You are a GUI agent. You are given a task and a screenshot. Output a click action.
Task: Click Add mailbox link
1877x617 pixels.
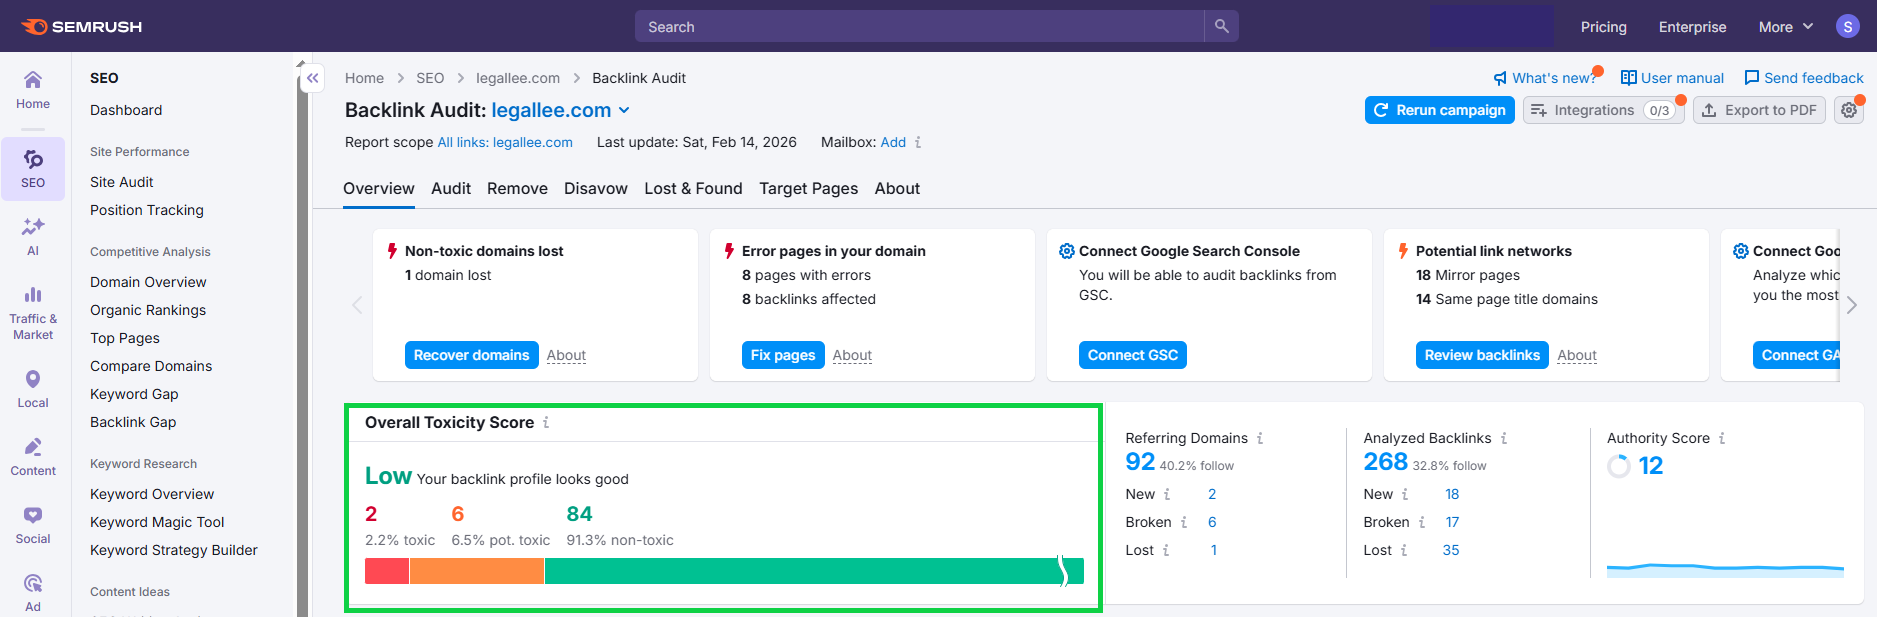tap(893, 143)
